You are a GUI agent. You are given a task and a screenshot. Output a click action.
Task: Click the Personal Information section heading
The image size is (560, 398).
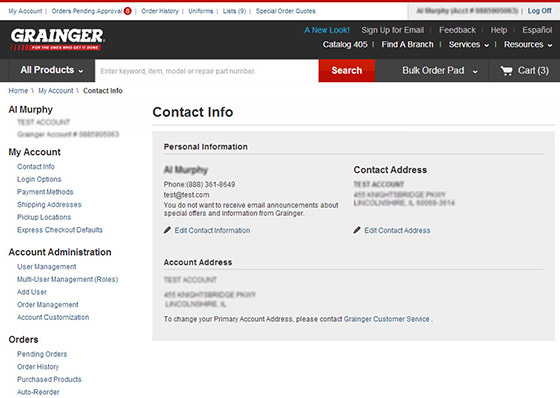(205, 147)
